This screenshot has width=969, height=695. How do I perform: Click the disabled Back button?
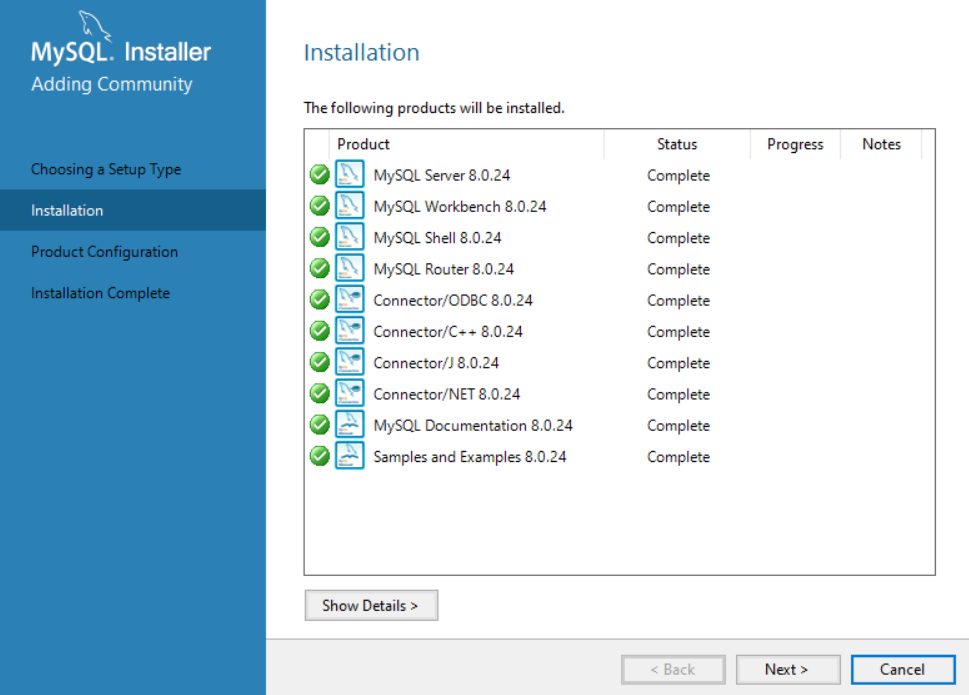click(673, 670)
